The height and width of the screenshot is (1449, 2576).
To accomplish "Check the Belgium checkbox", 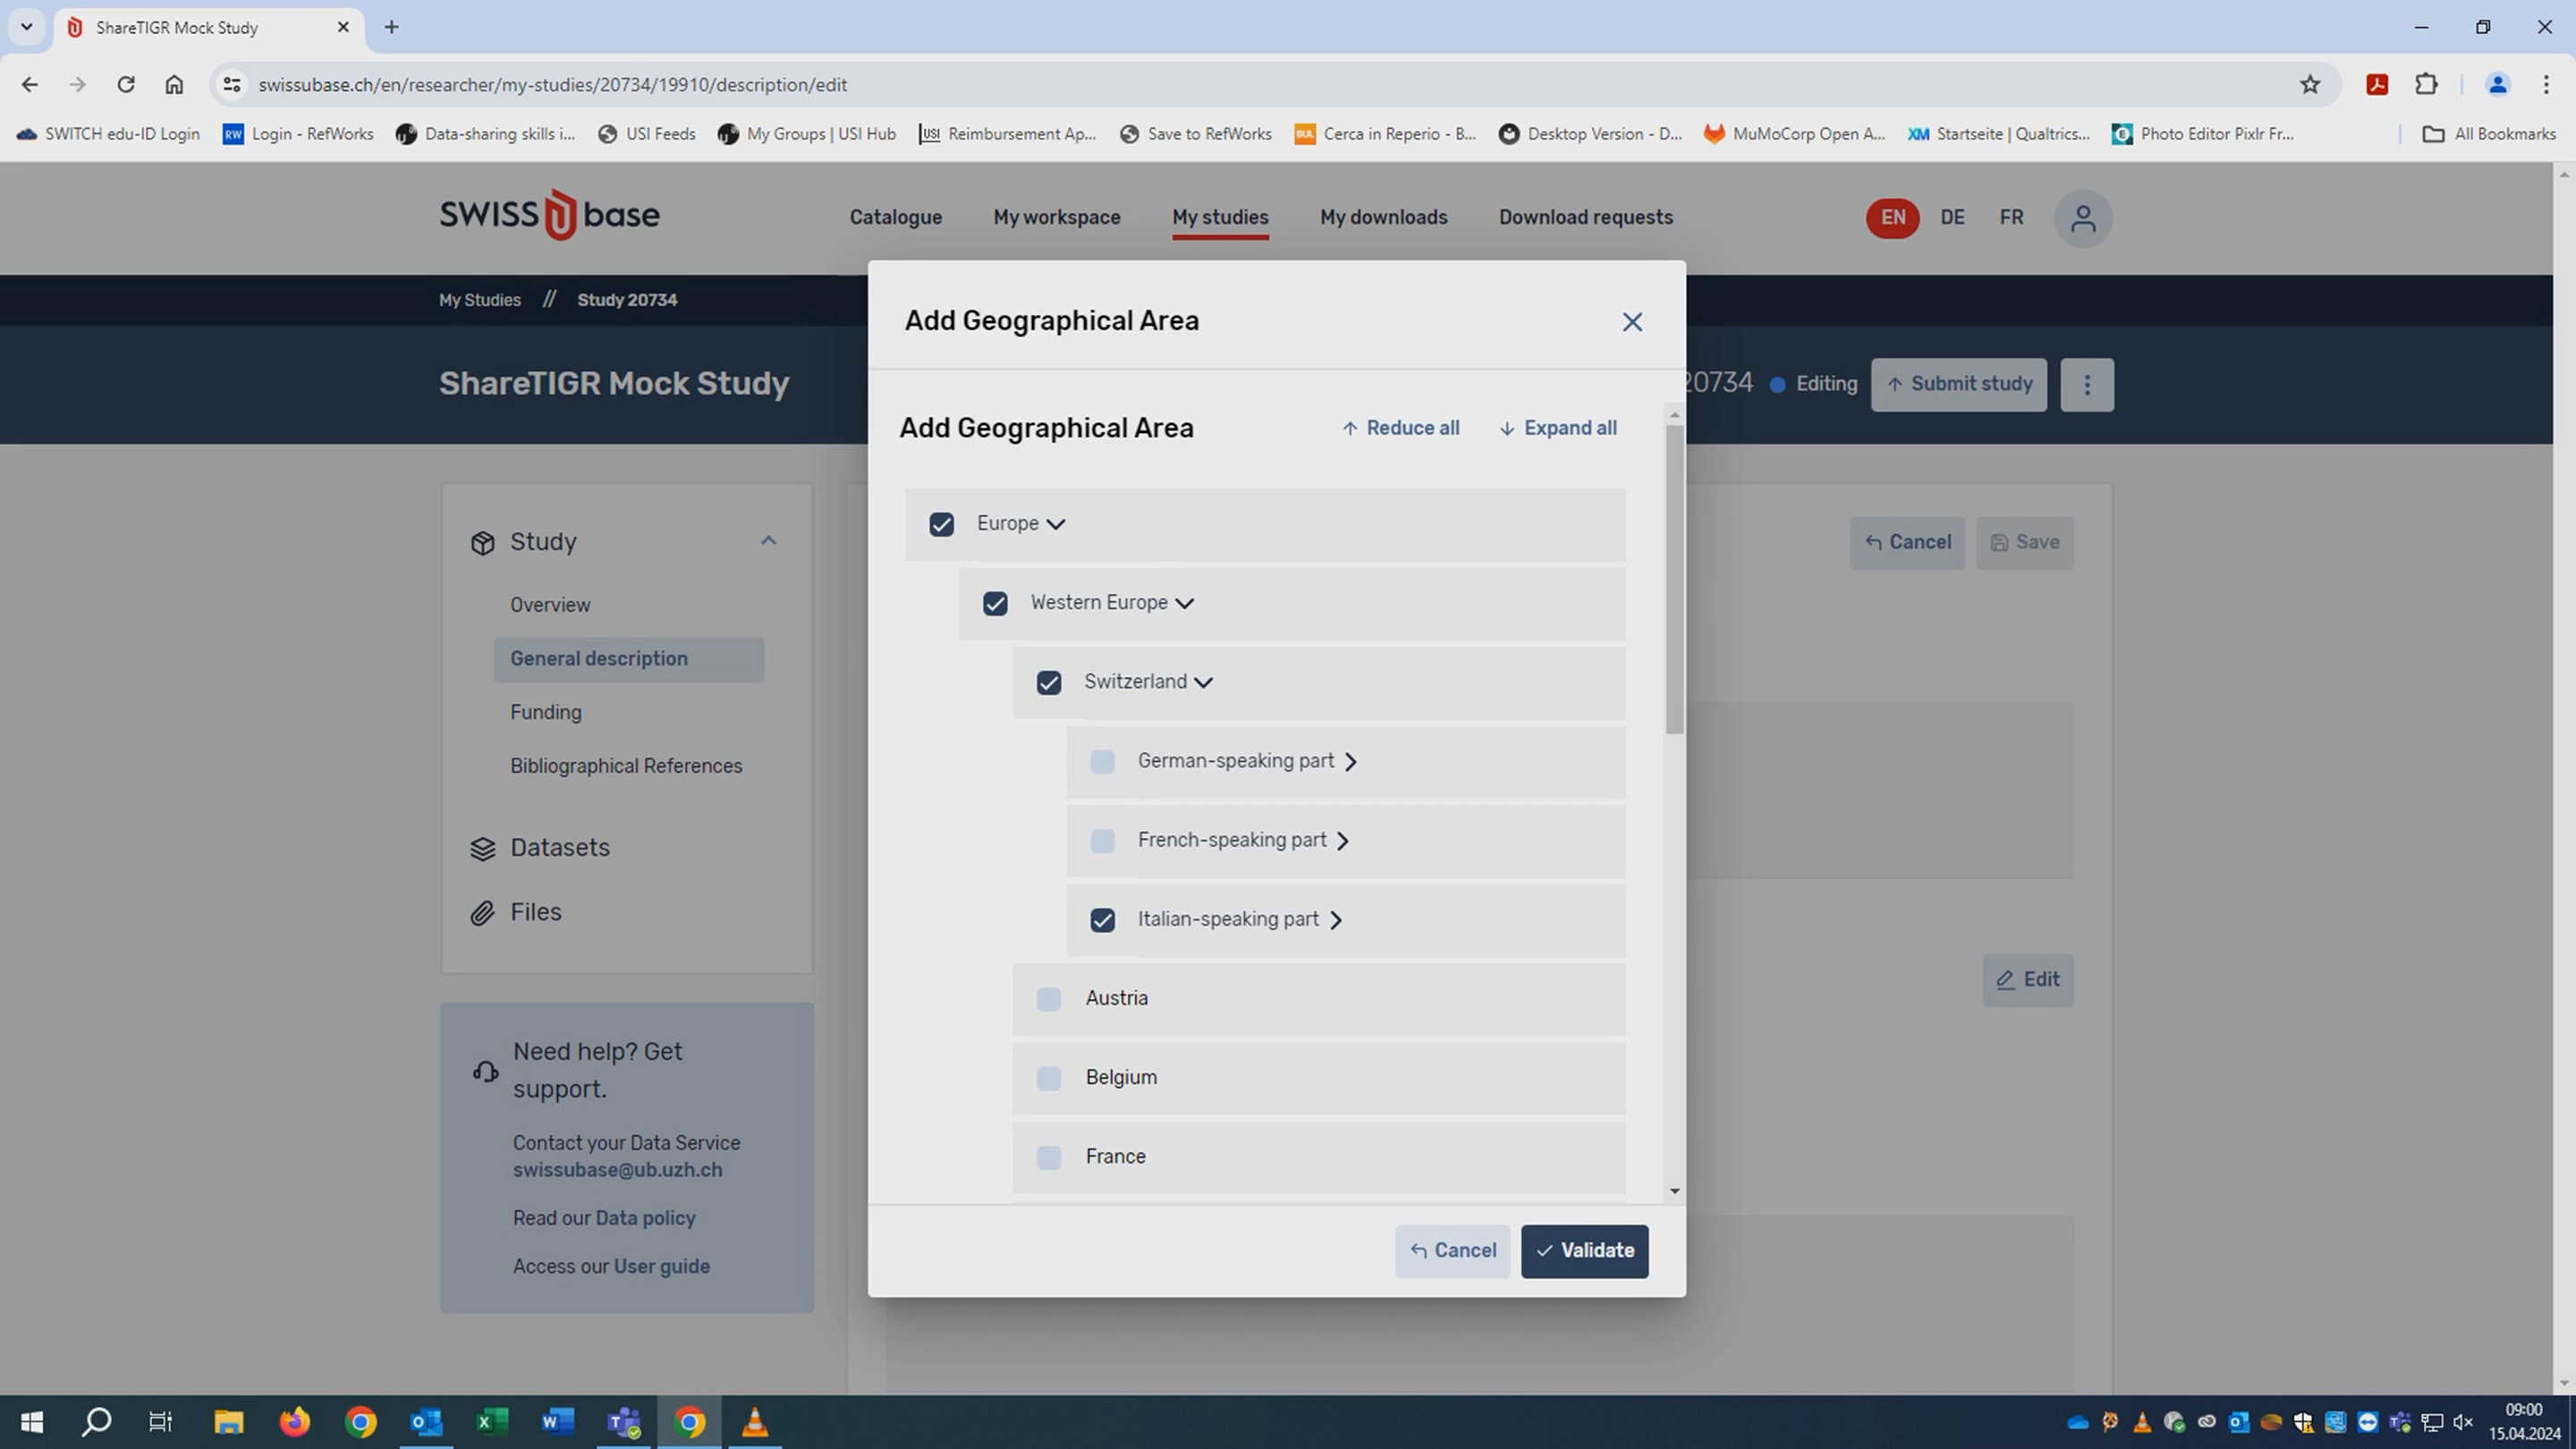I will [1048, 1078].
